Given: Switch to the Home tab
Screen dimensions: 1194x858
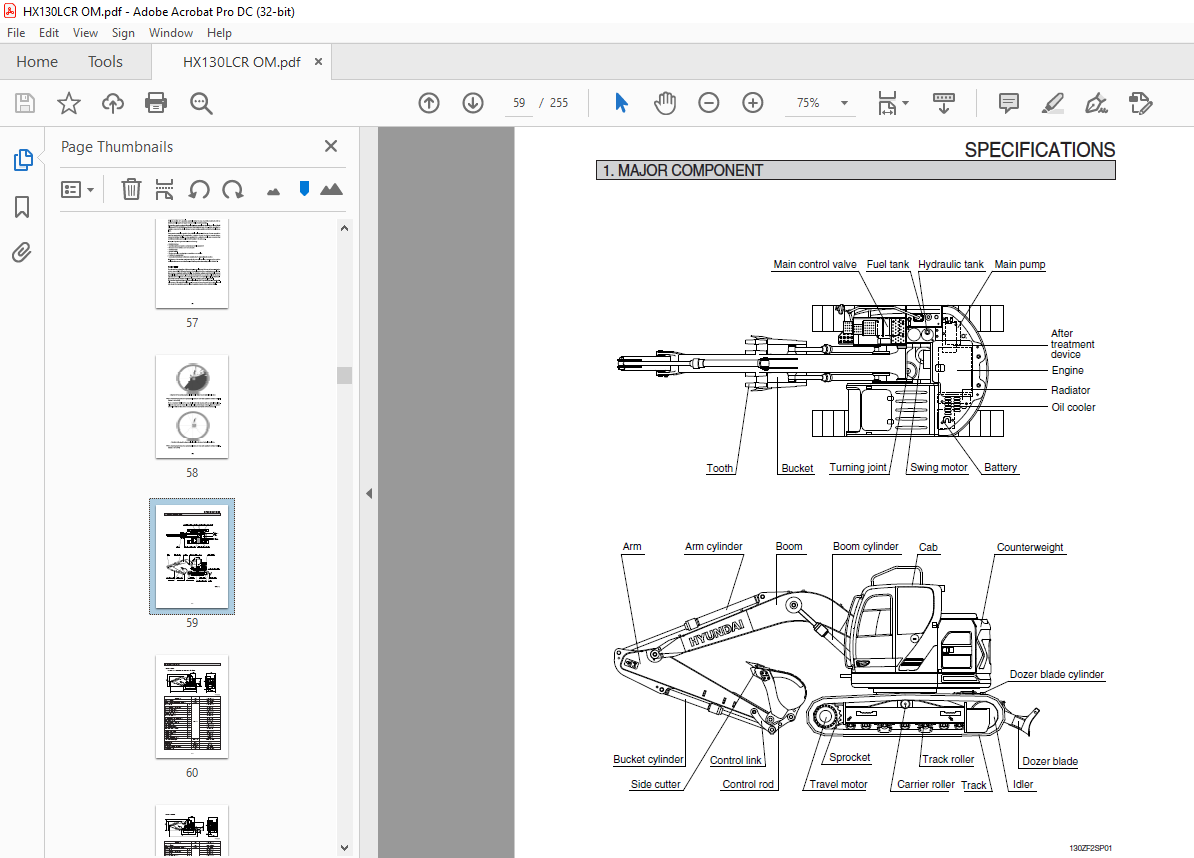Looking at the screenshot, I should coord(37,62).
